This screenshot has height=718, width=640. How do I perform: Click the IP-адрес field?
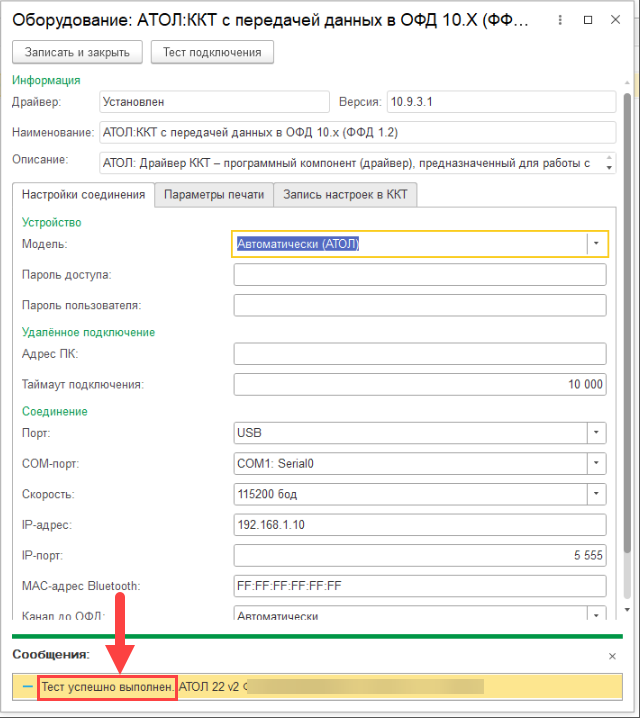(x=420, y=525)
